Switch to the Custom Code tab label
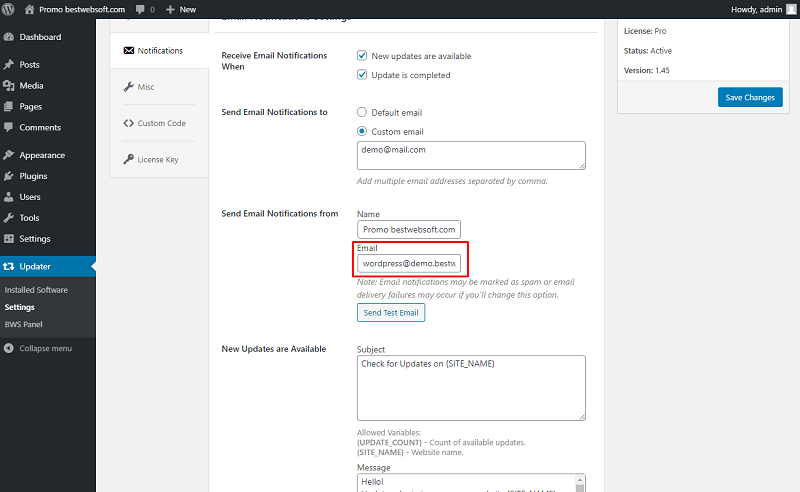800x492 pixels. (x=161, y=123)
